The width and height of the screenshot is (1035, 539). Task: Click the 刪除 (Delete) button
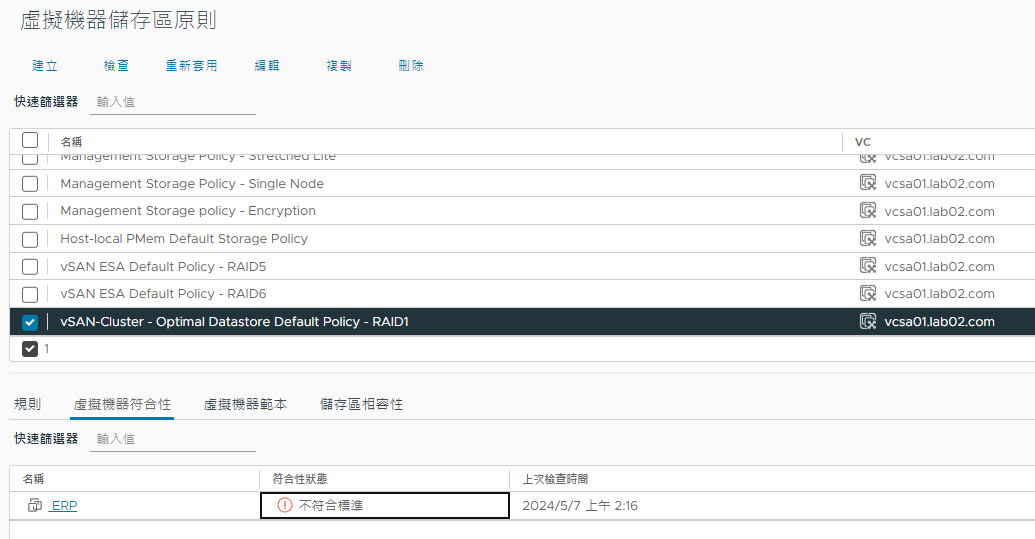[x=411, y=66]
